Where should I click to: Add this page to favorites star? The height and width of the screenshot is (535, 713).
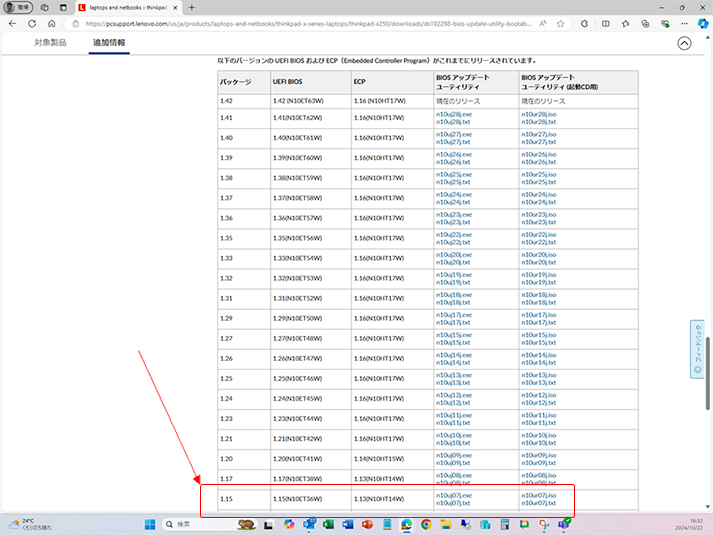pyautogui.click(x=561, y=24)
